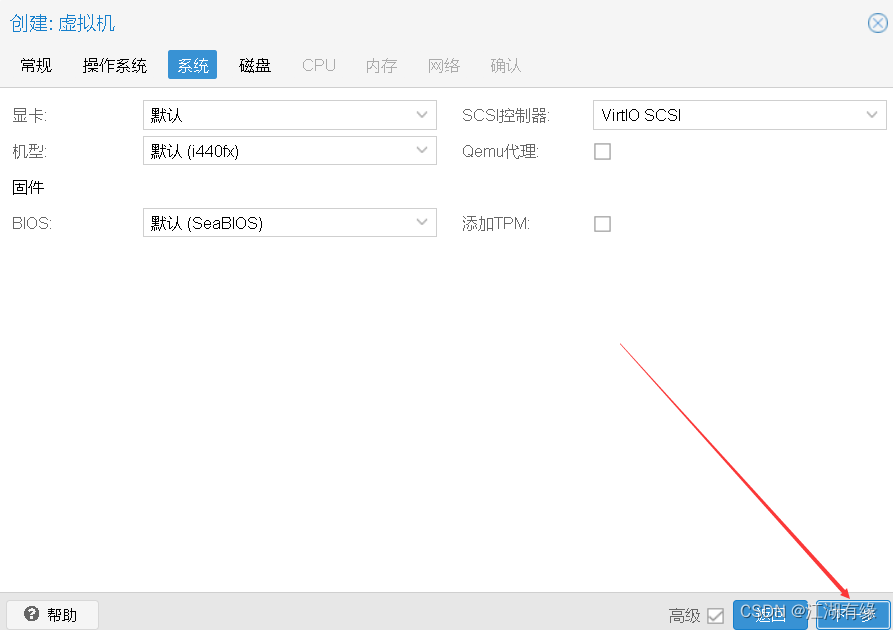
Task: Select the 磁盘 tab
Action: 254,65
